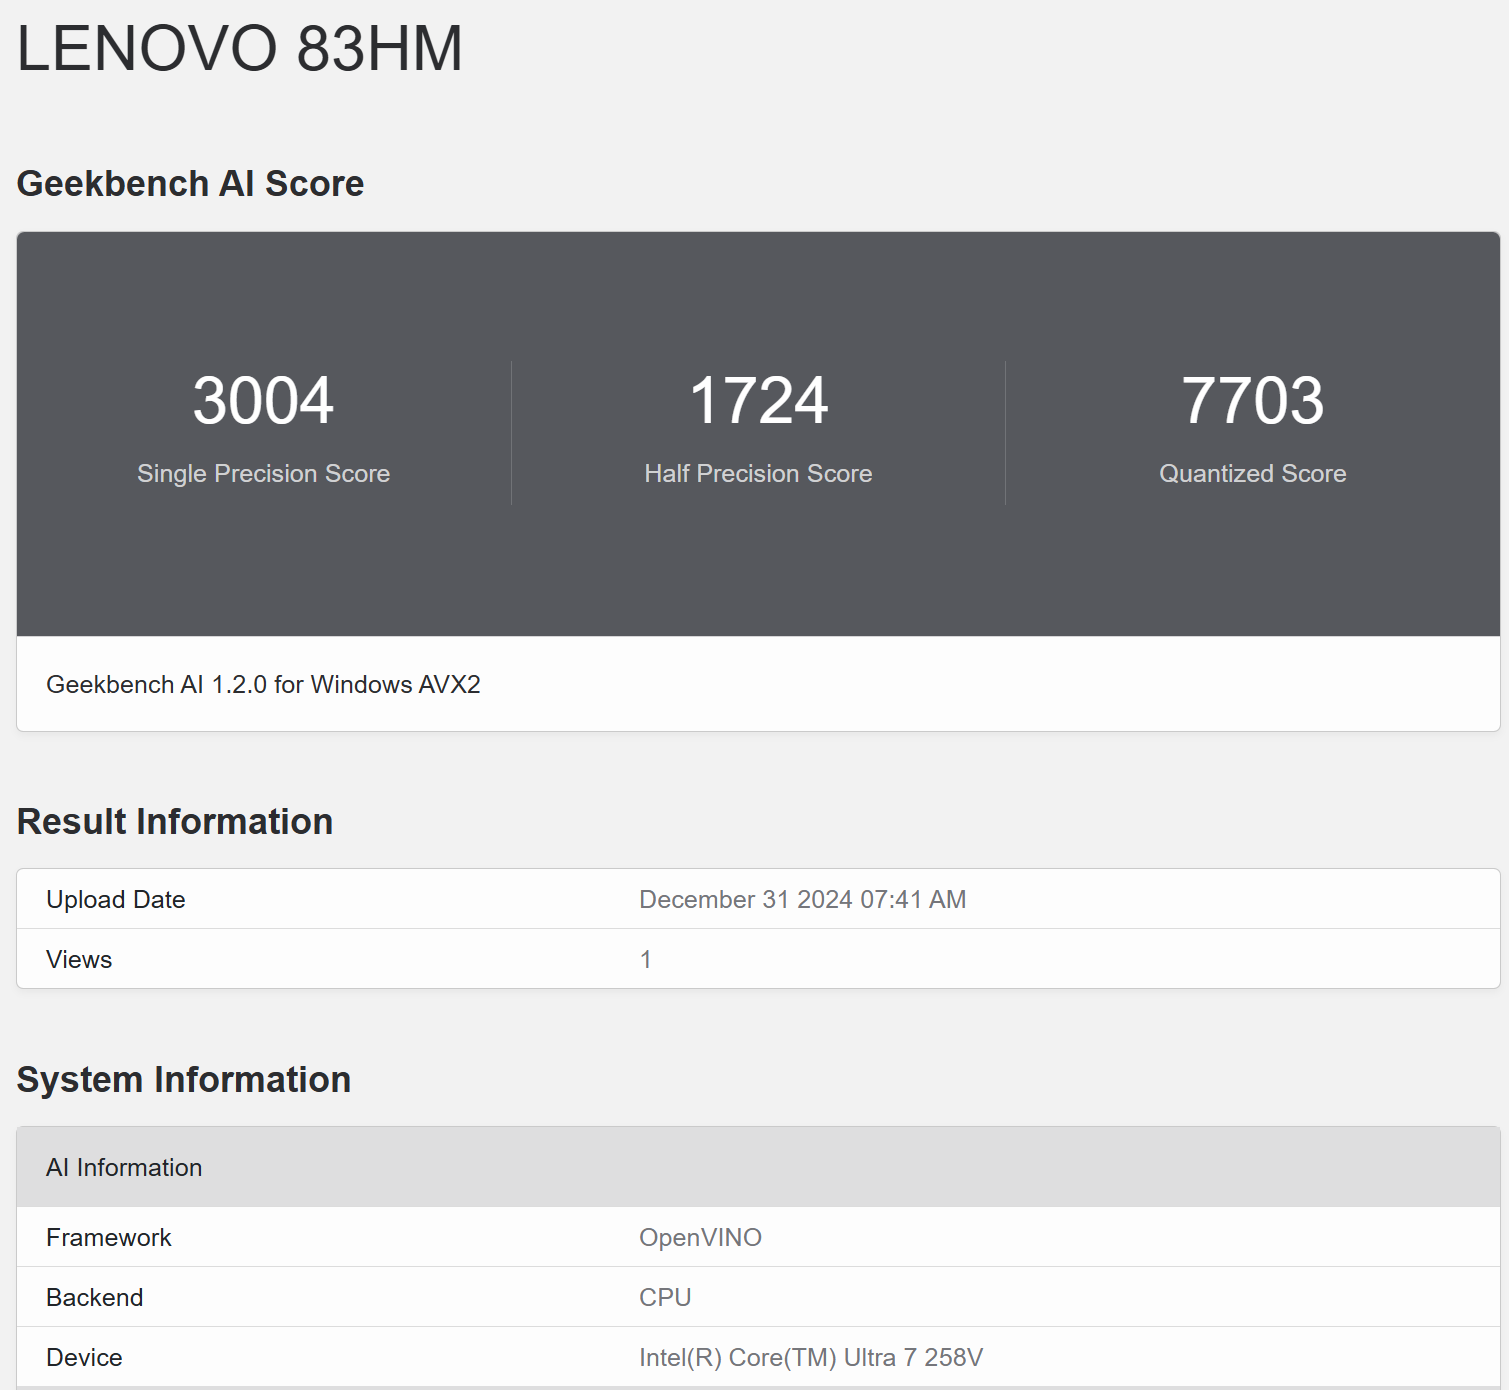Click the Framework row label
Image resolution: width=1509 pixels, height=1390 pixels.
pyautogui.click(x=108, y=1237)
